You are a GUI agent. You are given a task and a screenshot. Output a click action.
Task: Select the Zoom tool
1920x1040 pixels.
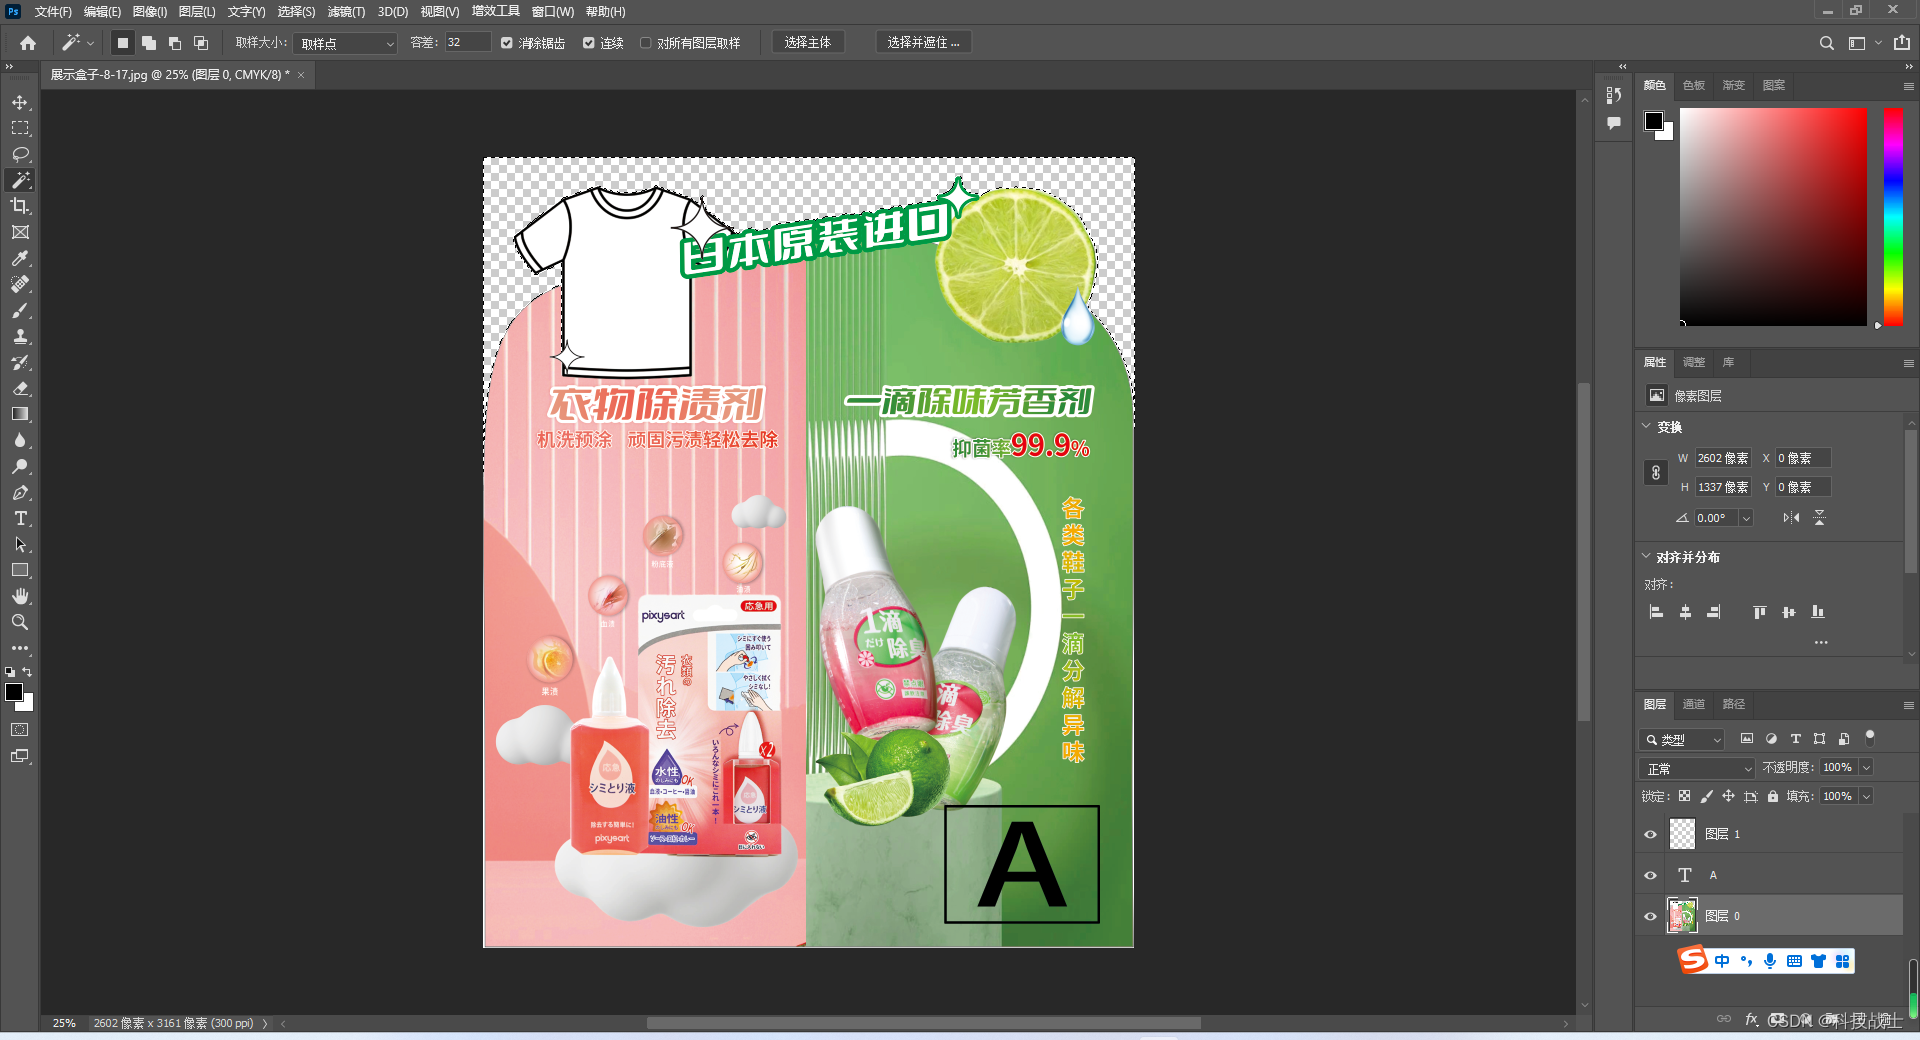pos(20,622)
